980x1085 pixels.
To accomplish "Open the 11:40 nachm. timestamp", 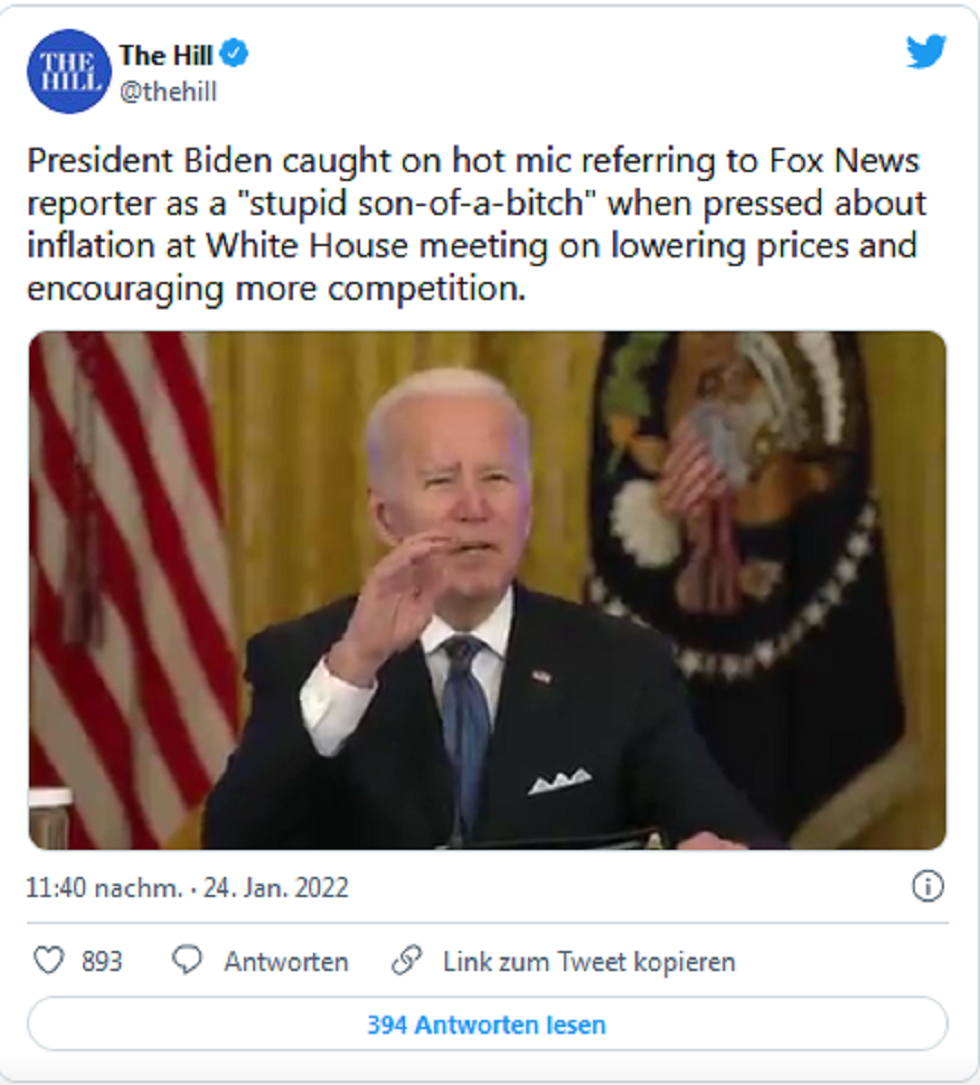I will tap(104, 888).
